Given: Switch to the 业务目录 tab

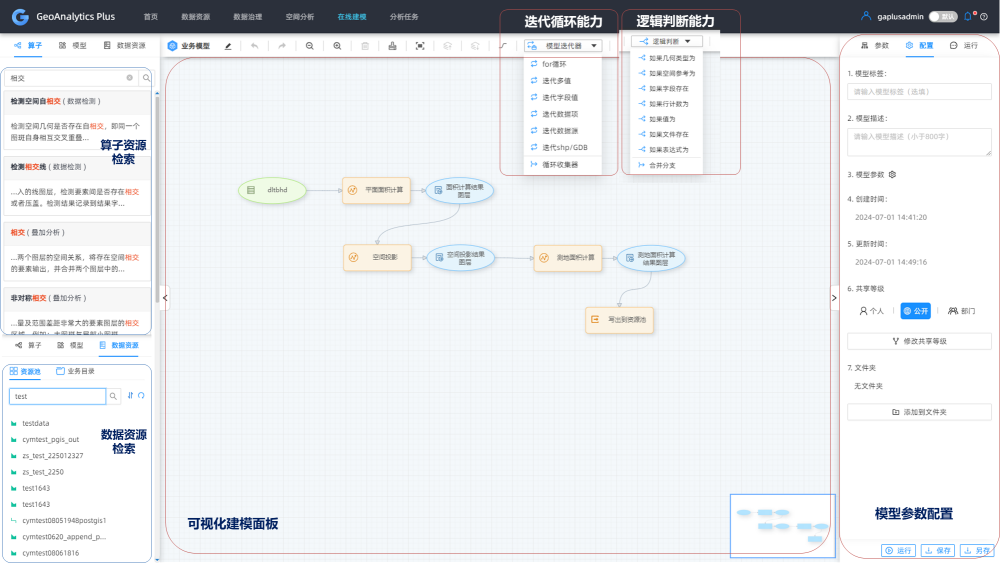Looking at the screenshot, I should (x=75, y=371).
